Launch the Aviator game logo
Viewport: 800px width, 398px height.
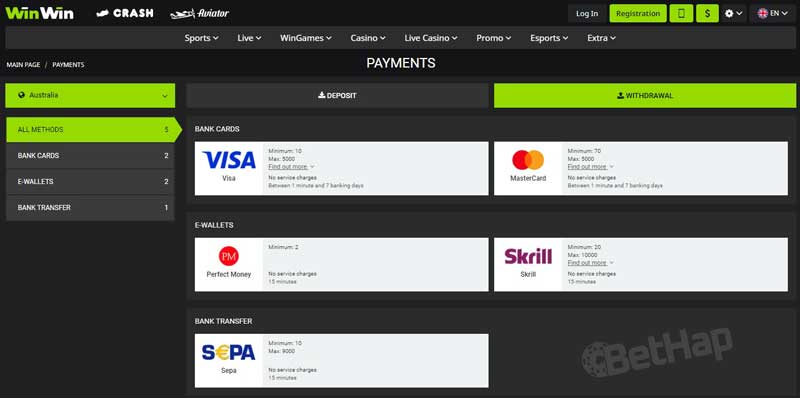(199, 14)
